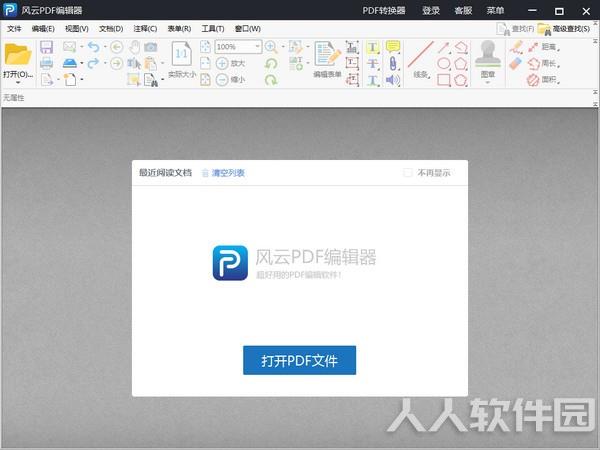600x450 pixels.
Task: Click the select text cursor tool
Action: coord(134,63)
